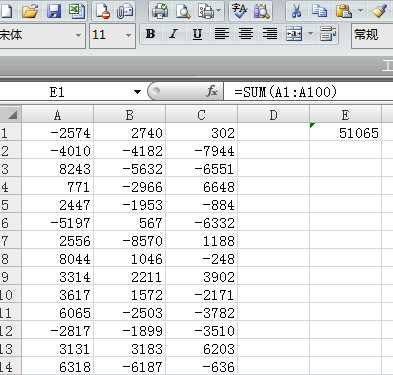Screen dimensions: 393x375
Task: Click the merge and center icon
Action: point(294,34)
